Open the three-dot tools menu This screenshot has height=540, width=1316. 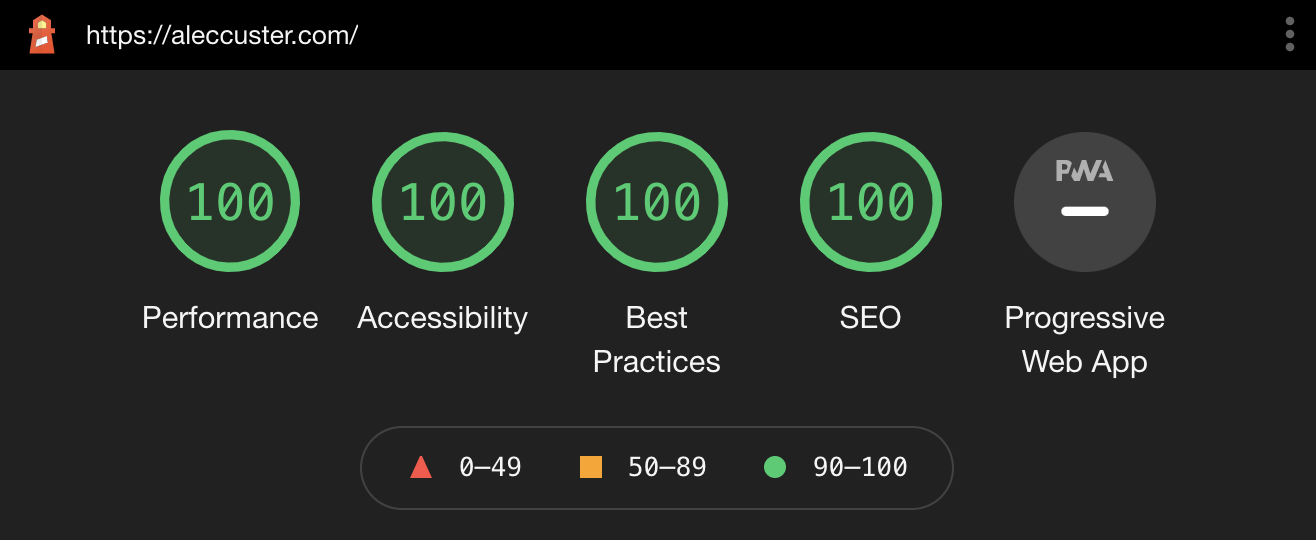[1289, 34]
